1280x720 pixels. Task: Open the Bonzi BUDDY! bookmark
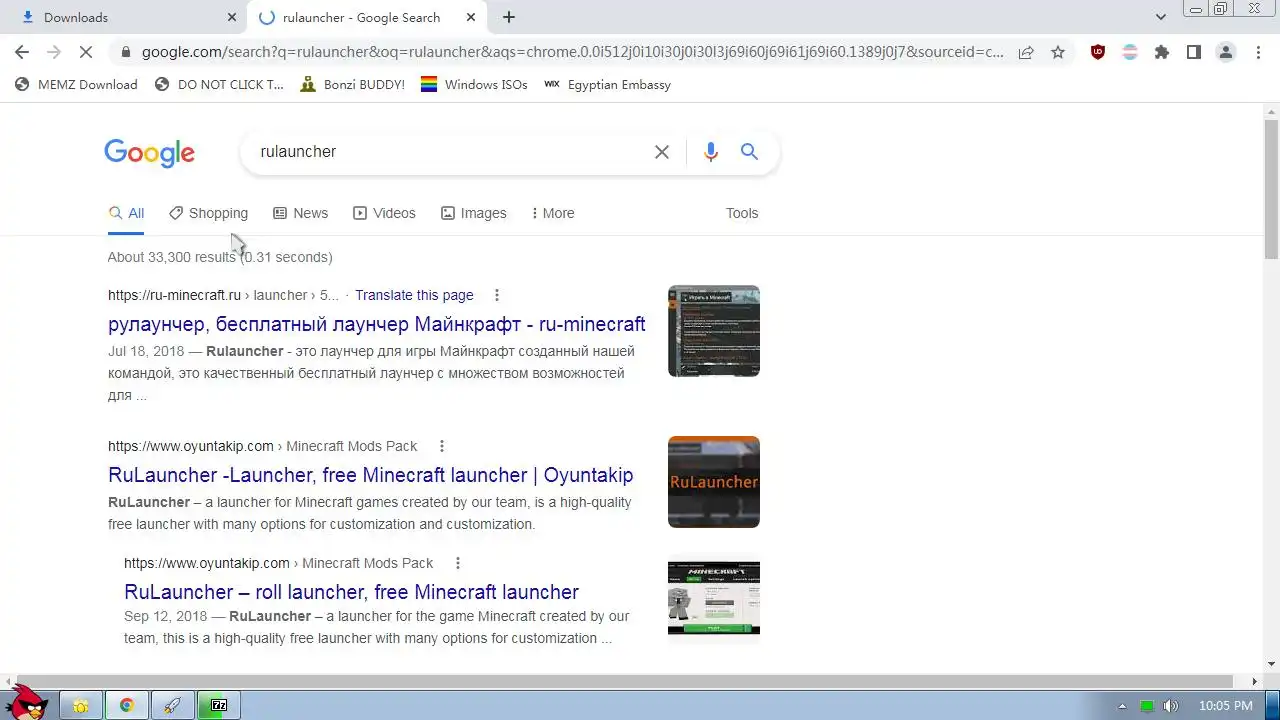click(352, 85)
